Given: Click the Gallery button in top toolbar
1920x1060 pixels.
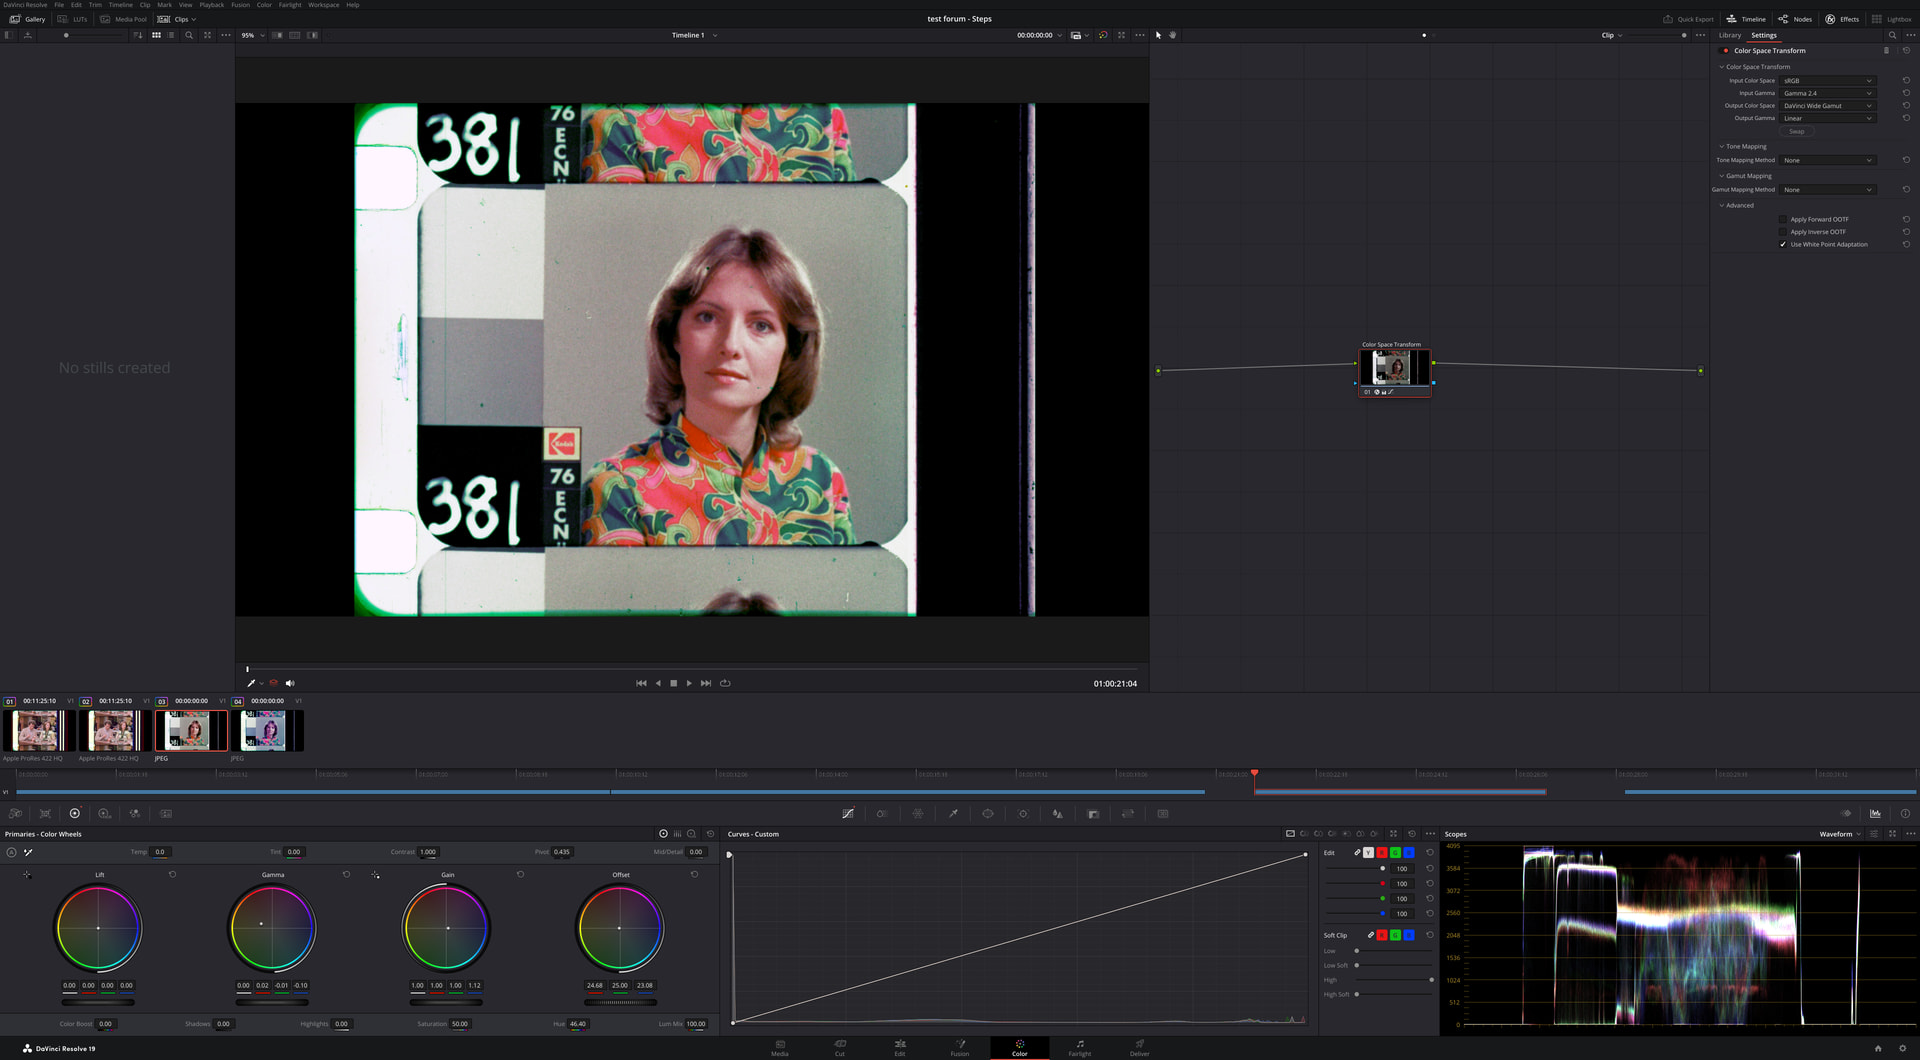Looking at the screenshot, I should 28,19.
